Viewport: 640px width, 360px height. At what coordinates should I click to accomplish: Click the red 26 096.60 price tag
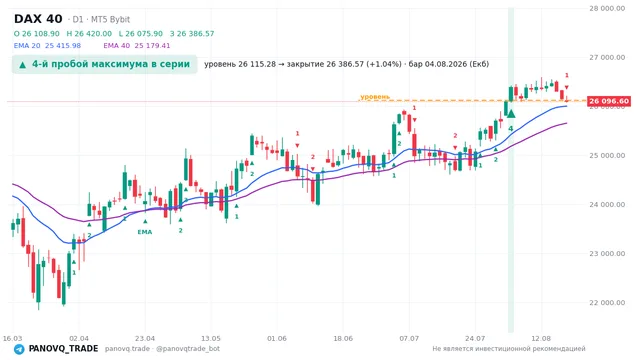(x=609, y=101)
